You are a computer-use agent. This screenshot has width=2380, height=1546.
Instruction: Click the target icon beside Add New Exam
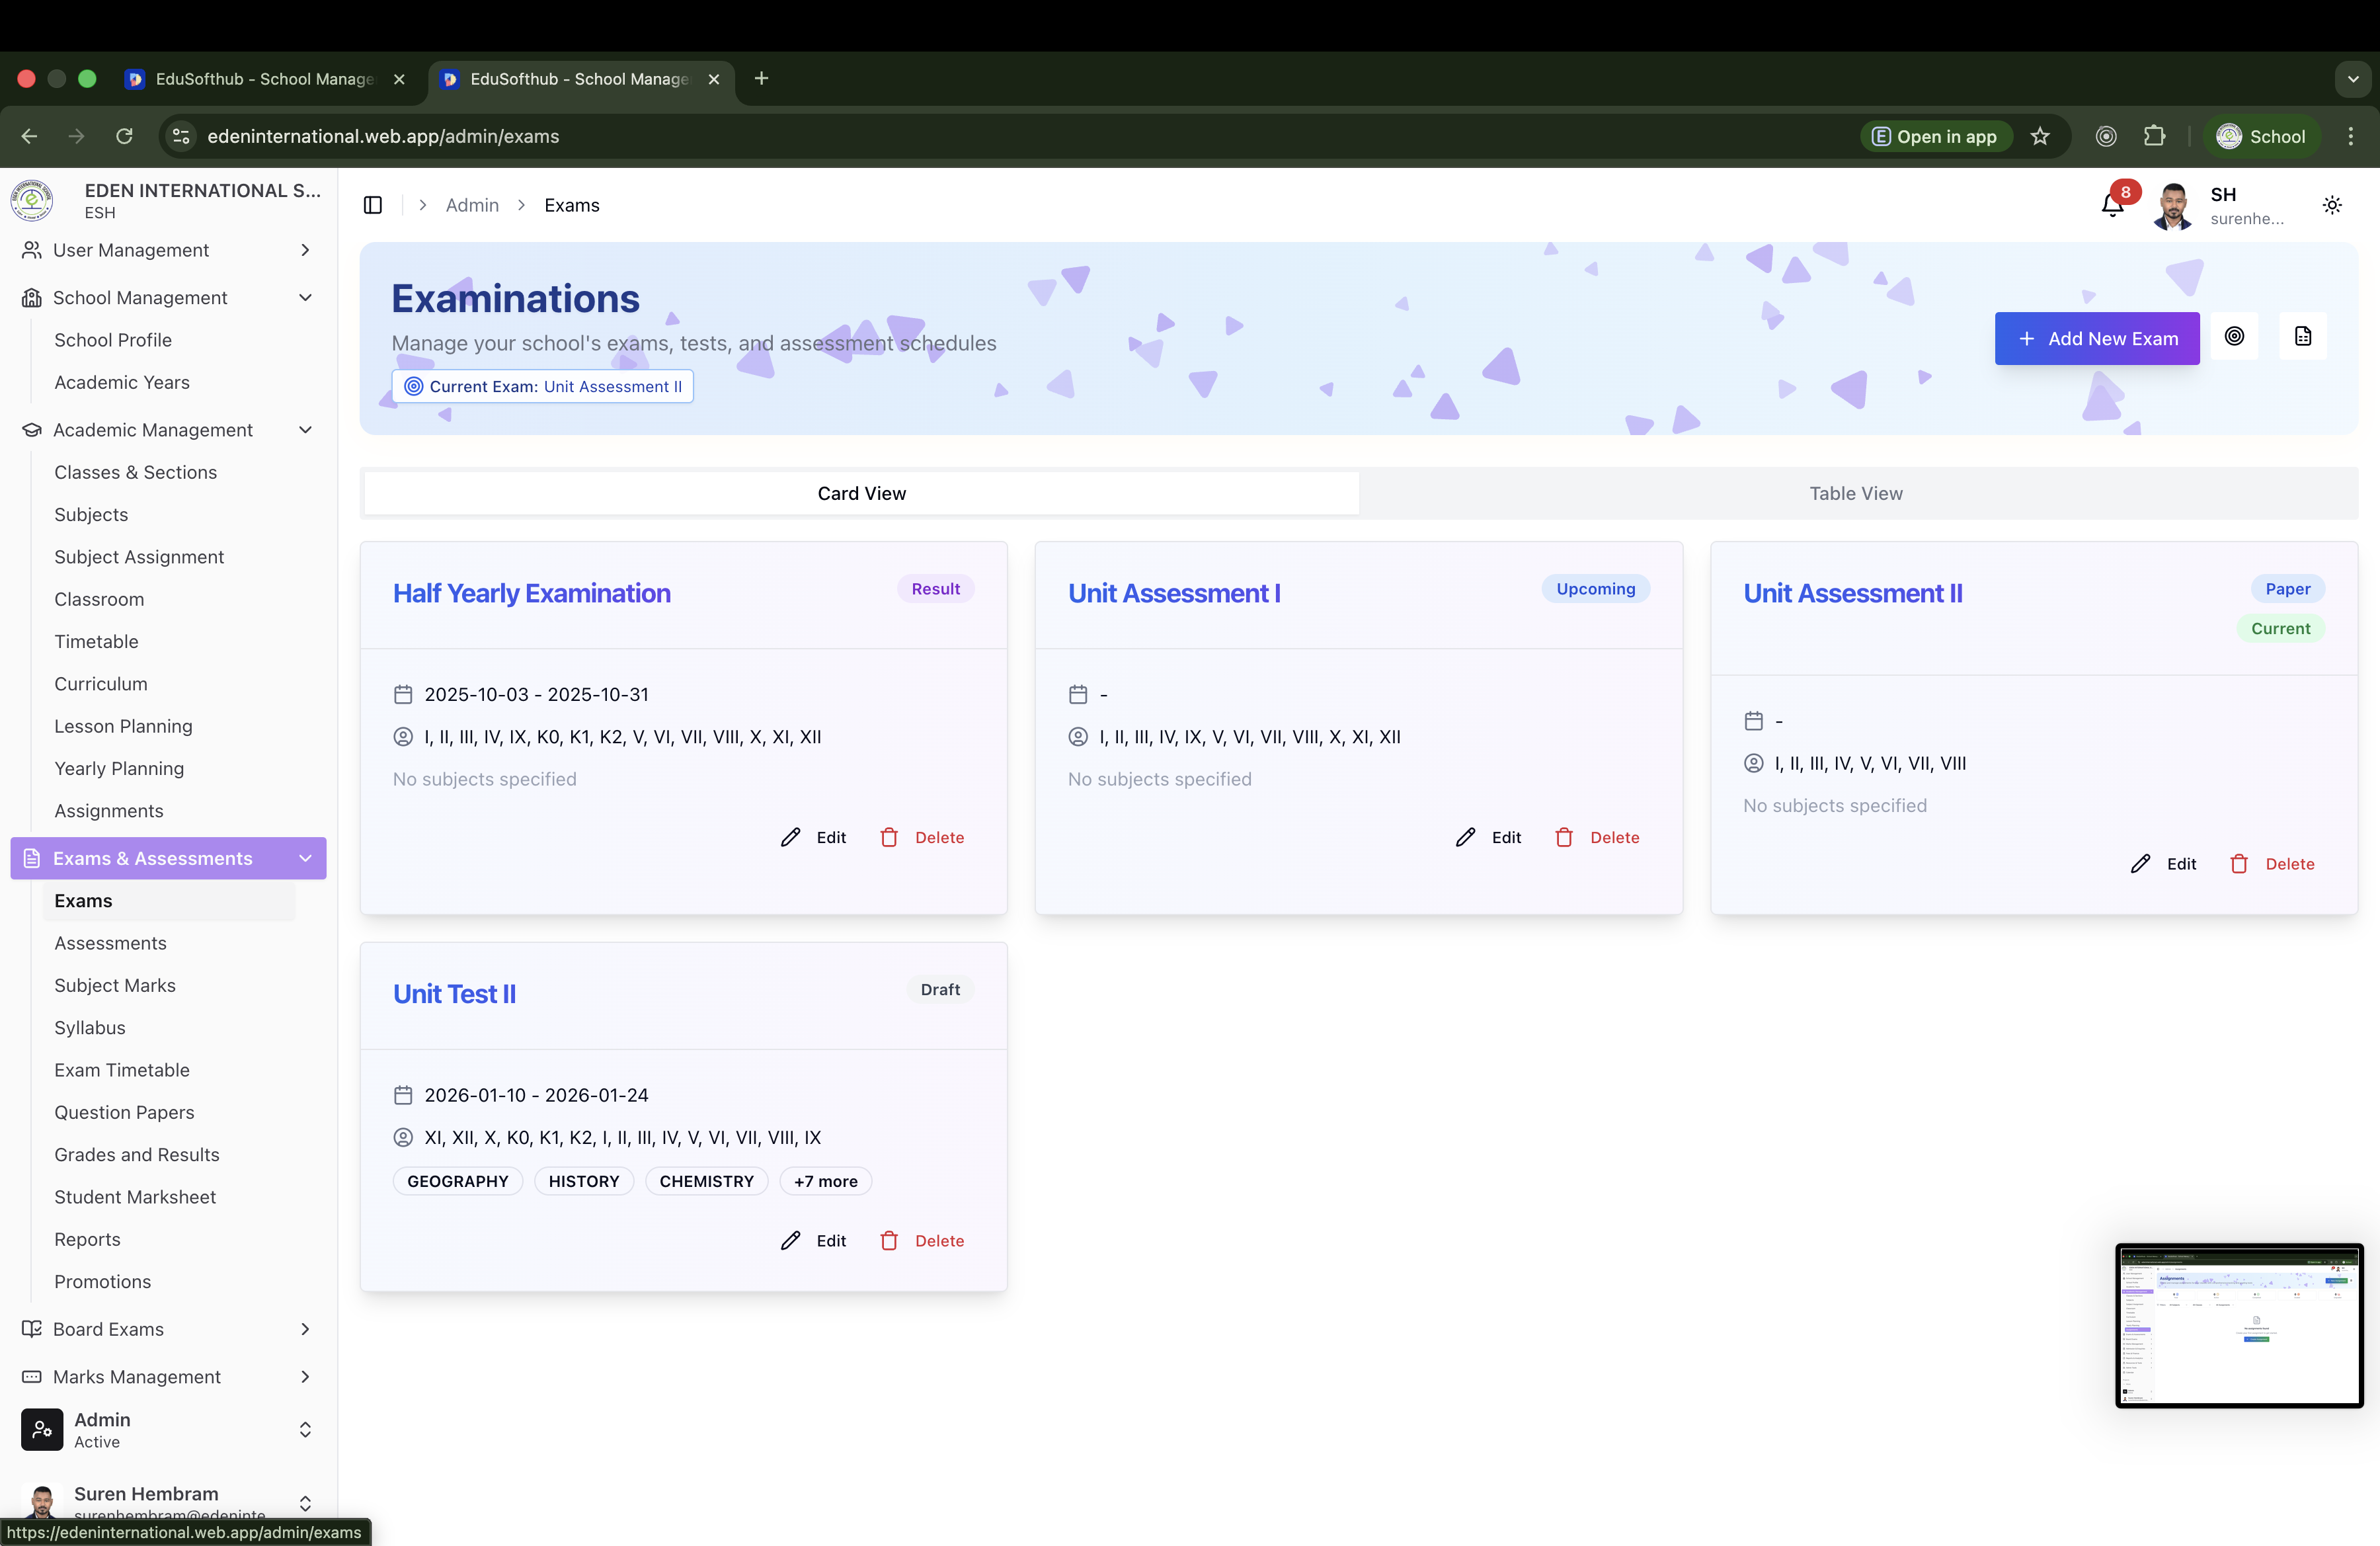click(2234, 337)
